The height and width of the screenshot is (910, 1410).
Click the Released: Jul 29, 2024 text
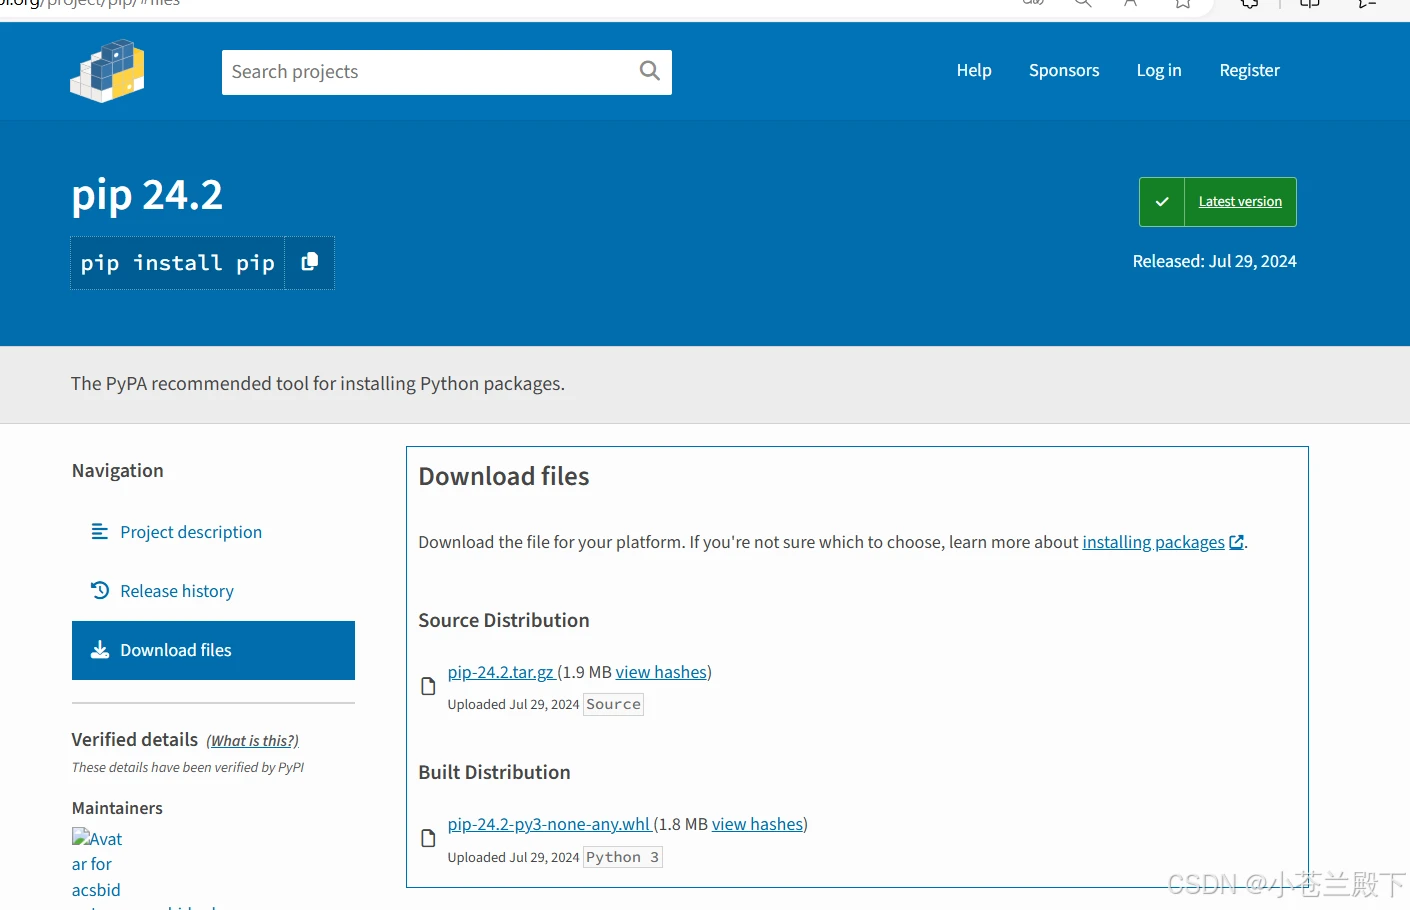pyautogui.click(x=1214, y=261)
